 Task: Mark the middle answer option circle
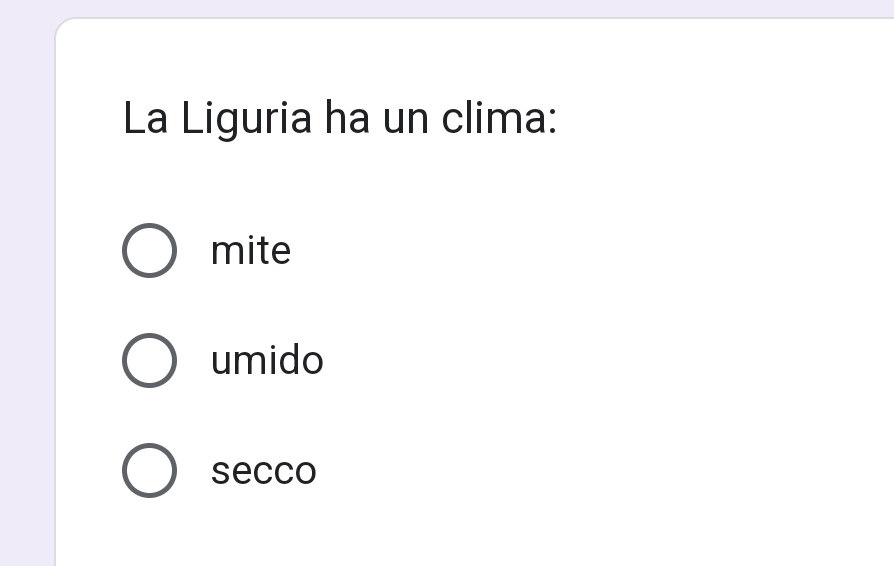[x=150, y=360]
